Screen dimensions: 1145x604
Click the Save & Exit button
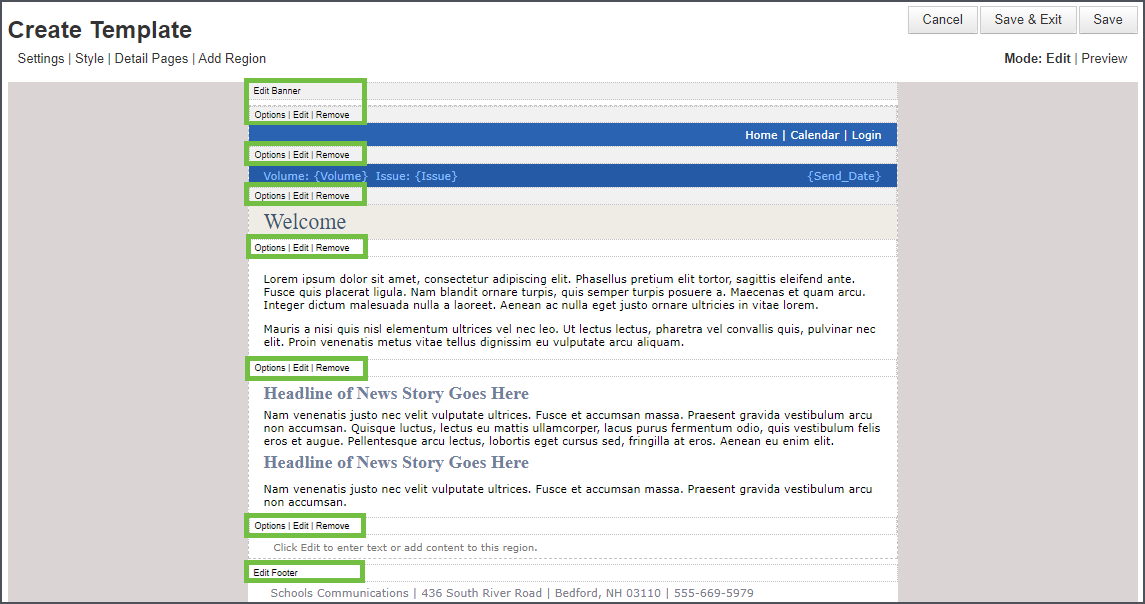pos(1027,20)
